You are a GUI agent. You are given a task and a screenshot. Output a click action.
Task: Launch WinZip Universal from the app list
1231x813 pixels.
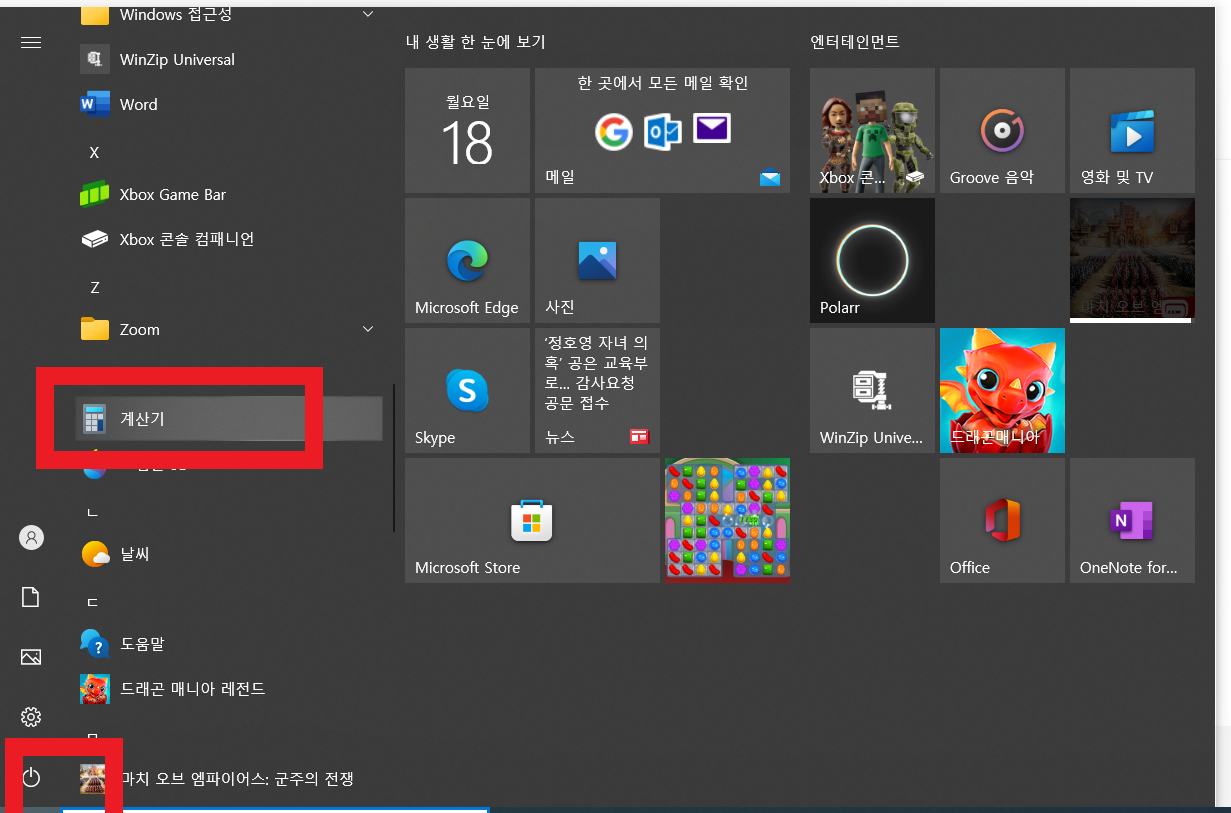click(229, 59)
